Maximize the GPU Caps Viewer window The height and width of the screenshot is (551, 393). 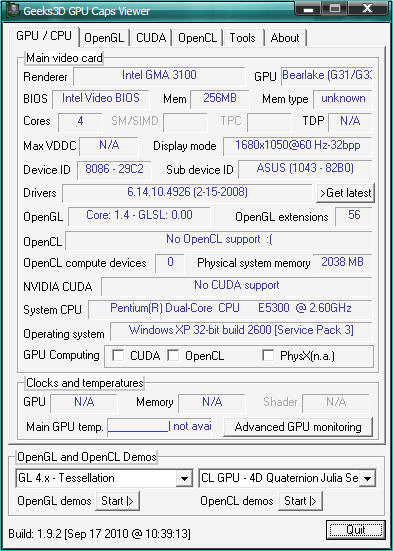point(335,9)
